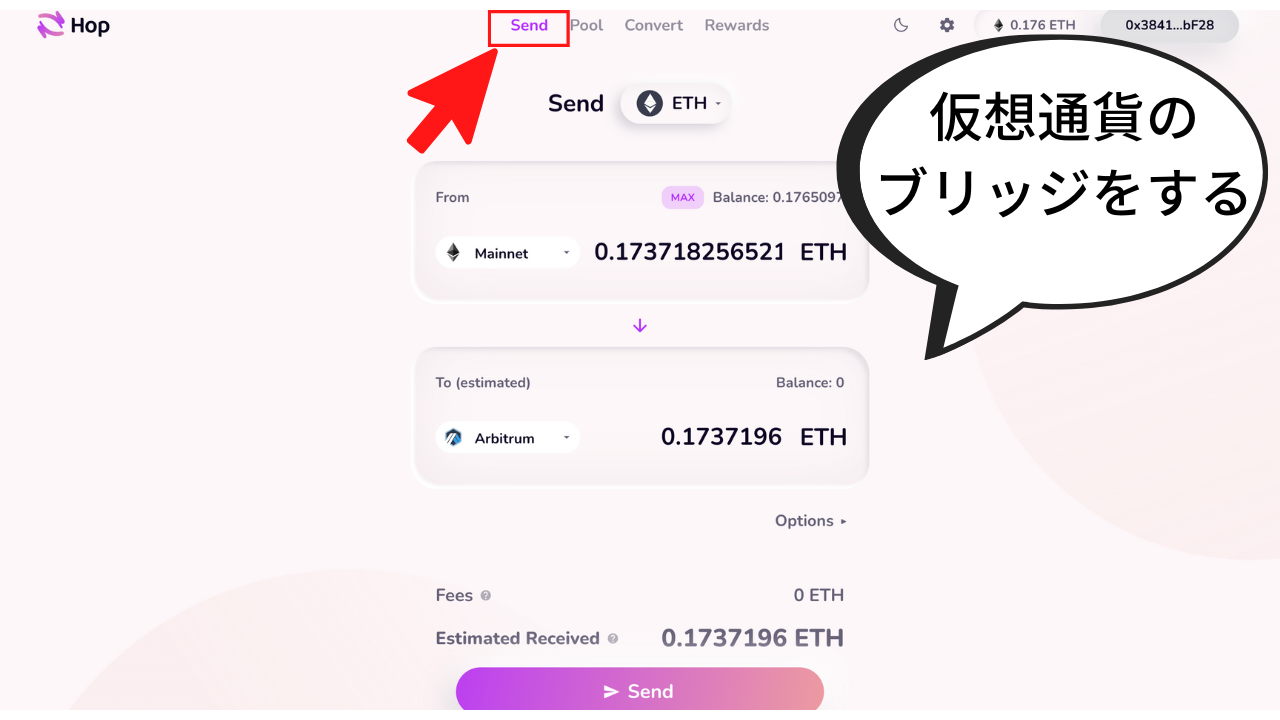Click the gradient Send button

(640, 690)
